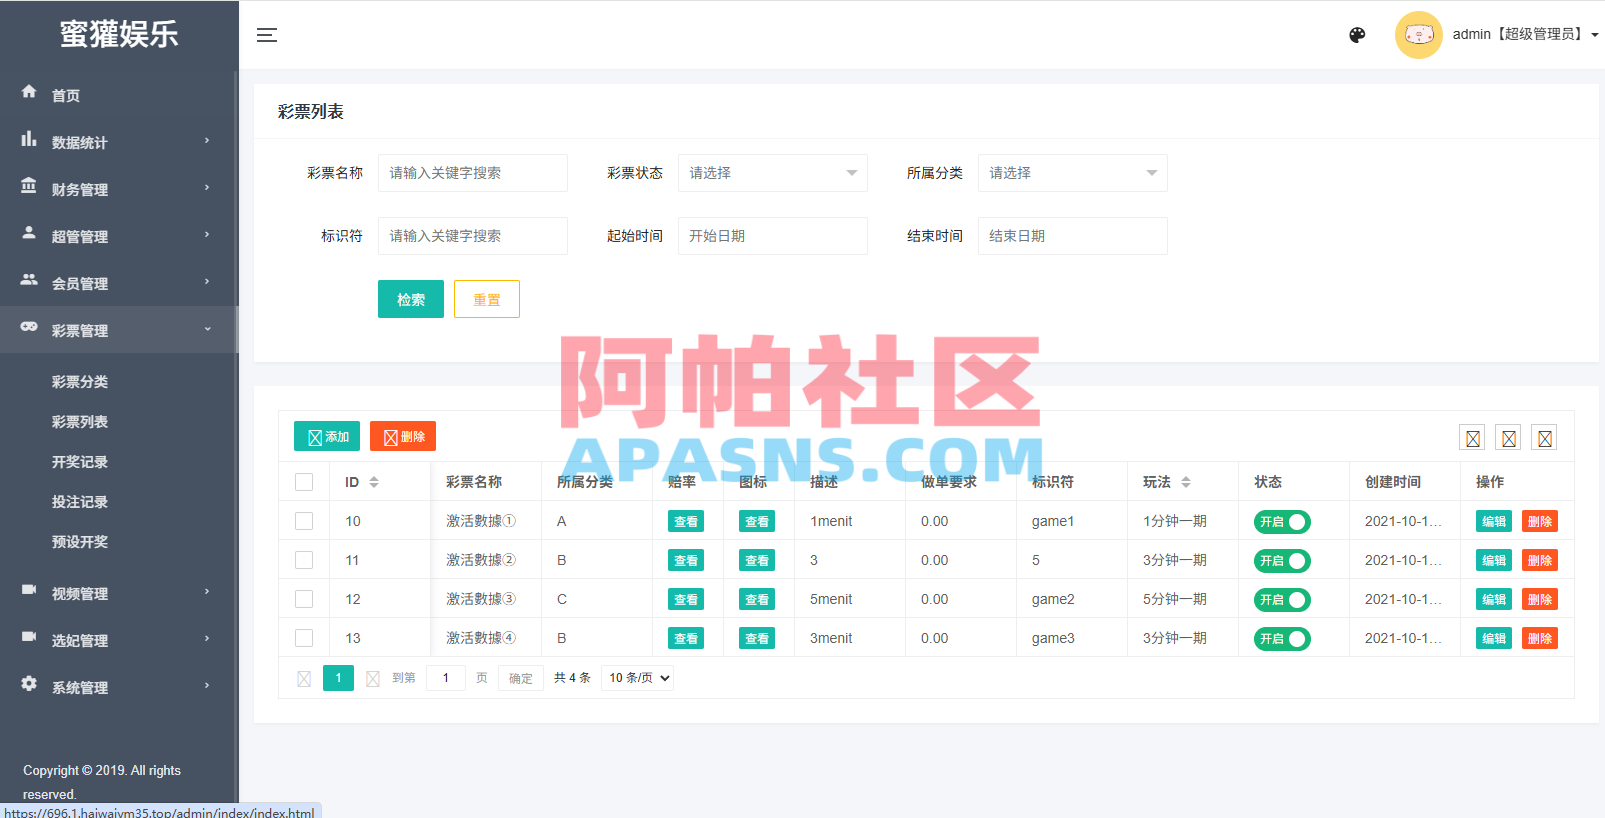1605x818 pixels.
Task: Click the bank icon for 财务管理
Action: (29, 186)
